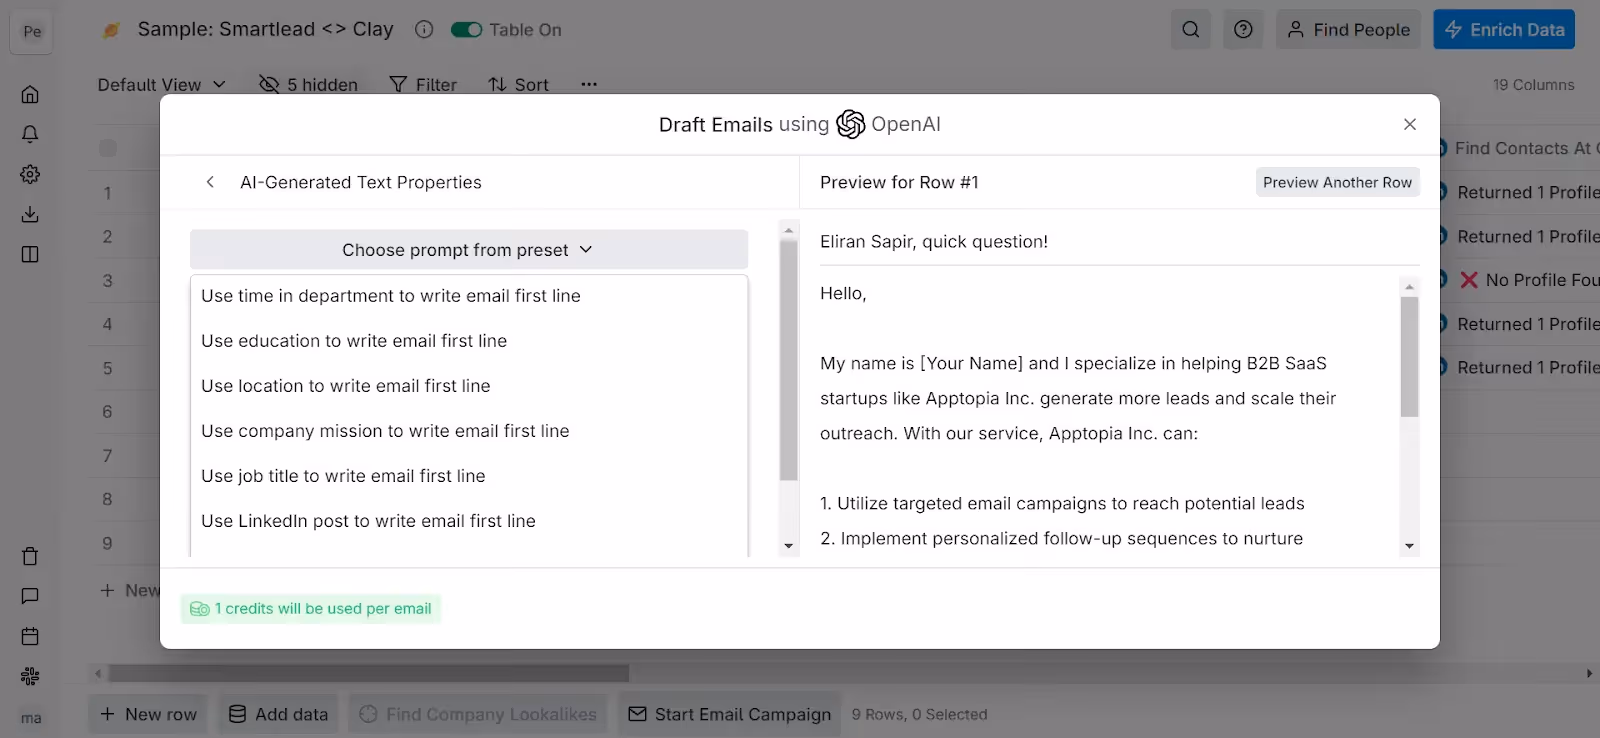Click row number 5 in table
The width and height of the screenshot is (1600, 738).
tap(107, 368)
